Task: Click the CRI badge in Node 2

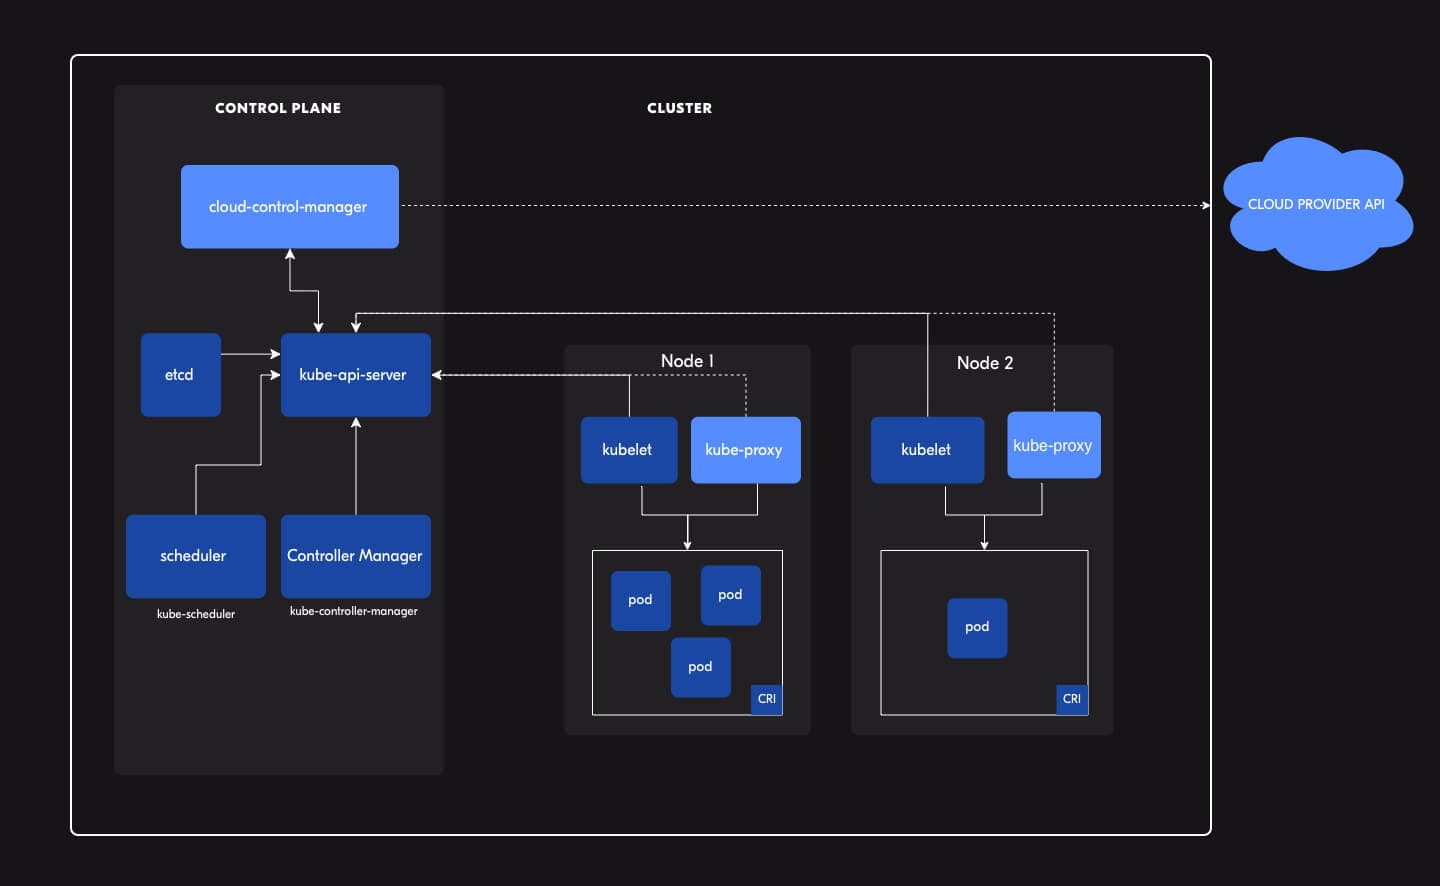Action: 1071,699
